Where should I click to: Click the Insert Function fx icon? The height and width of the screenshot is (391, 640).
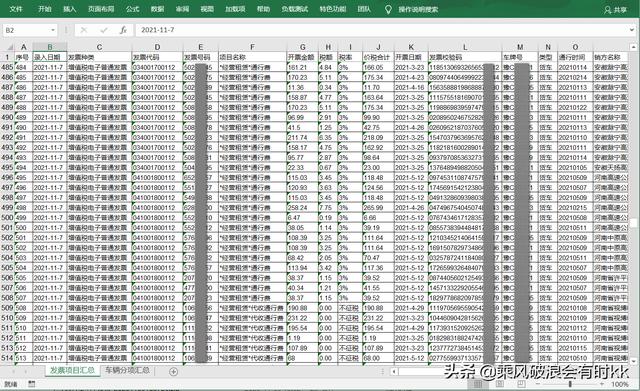(123, 30)
